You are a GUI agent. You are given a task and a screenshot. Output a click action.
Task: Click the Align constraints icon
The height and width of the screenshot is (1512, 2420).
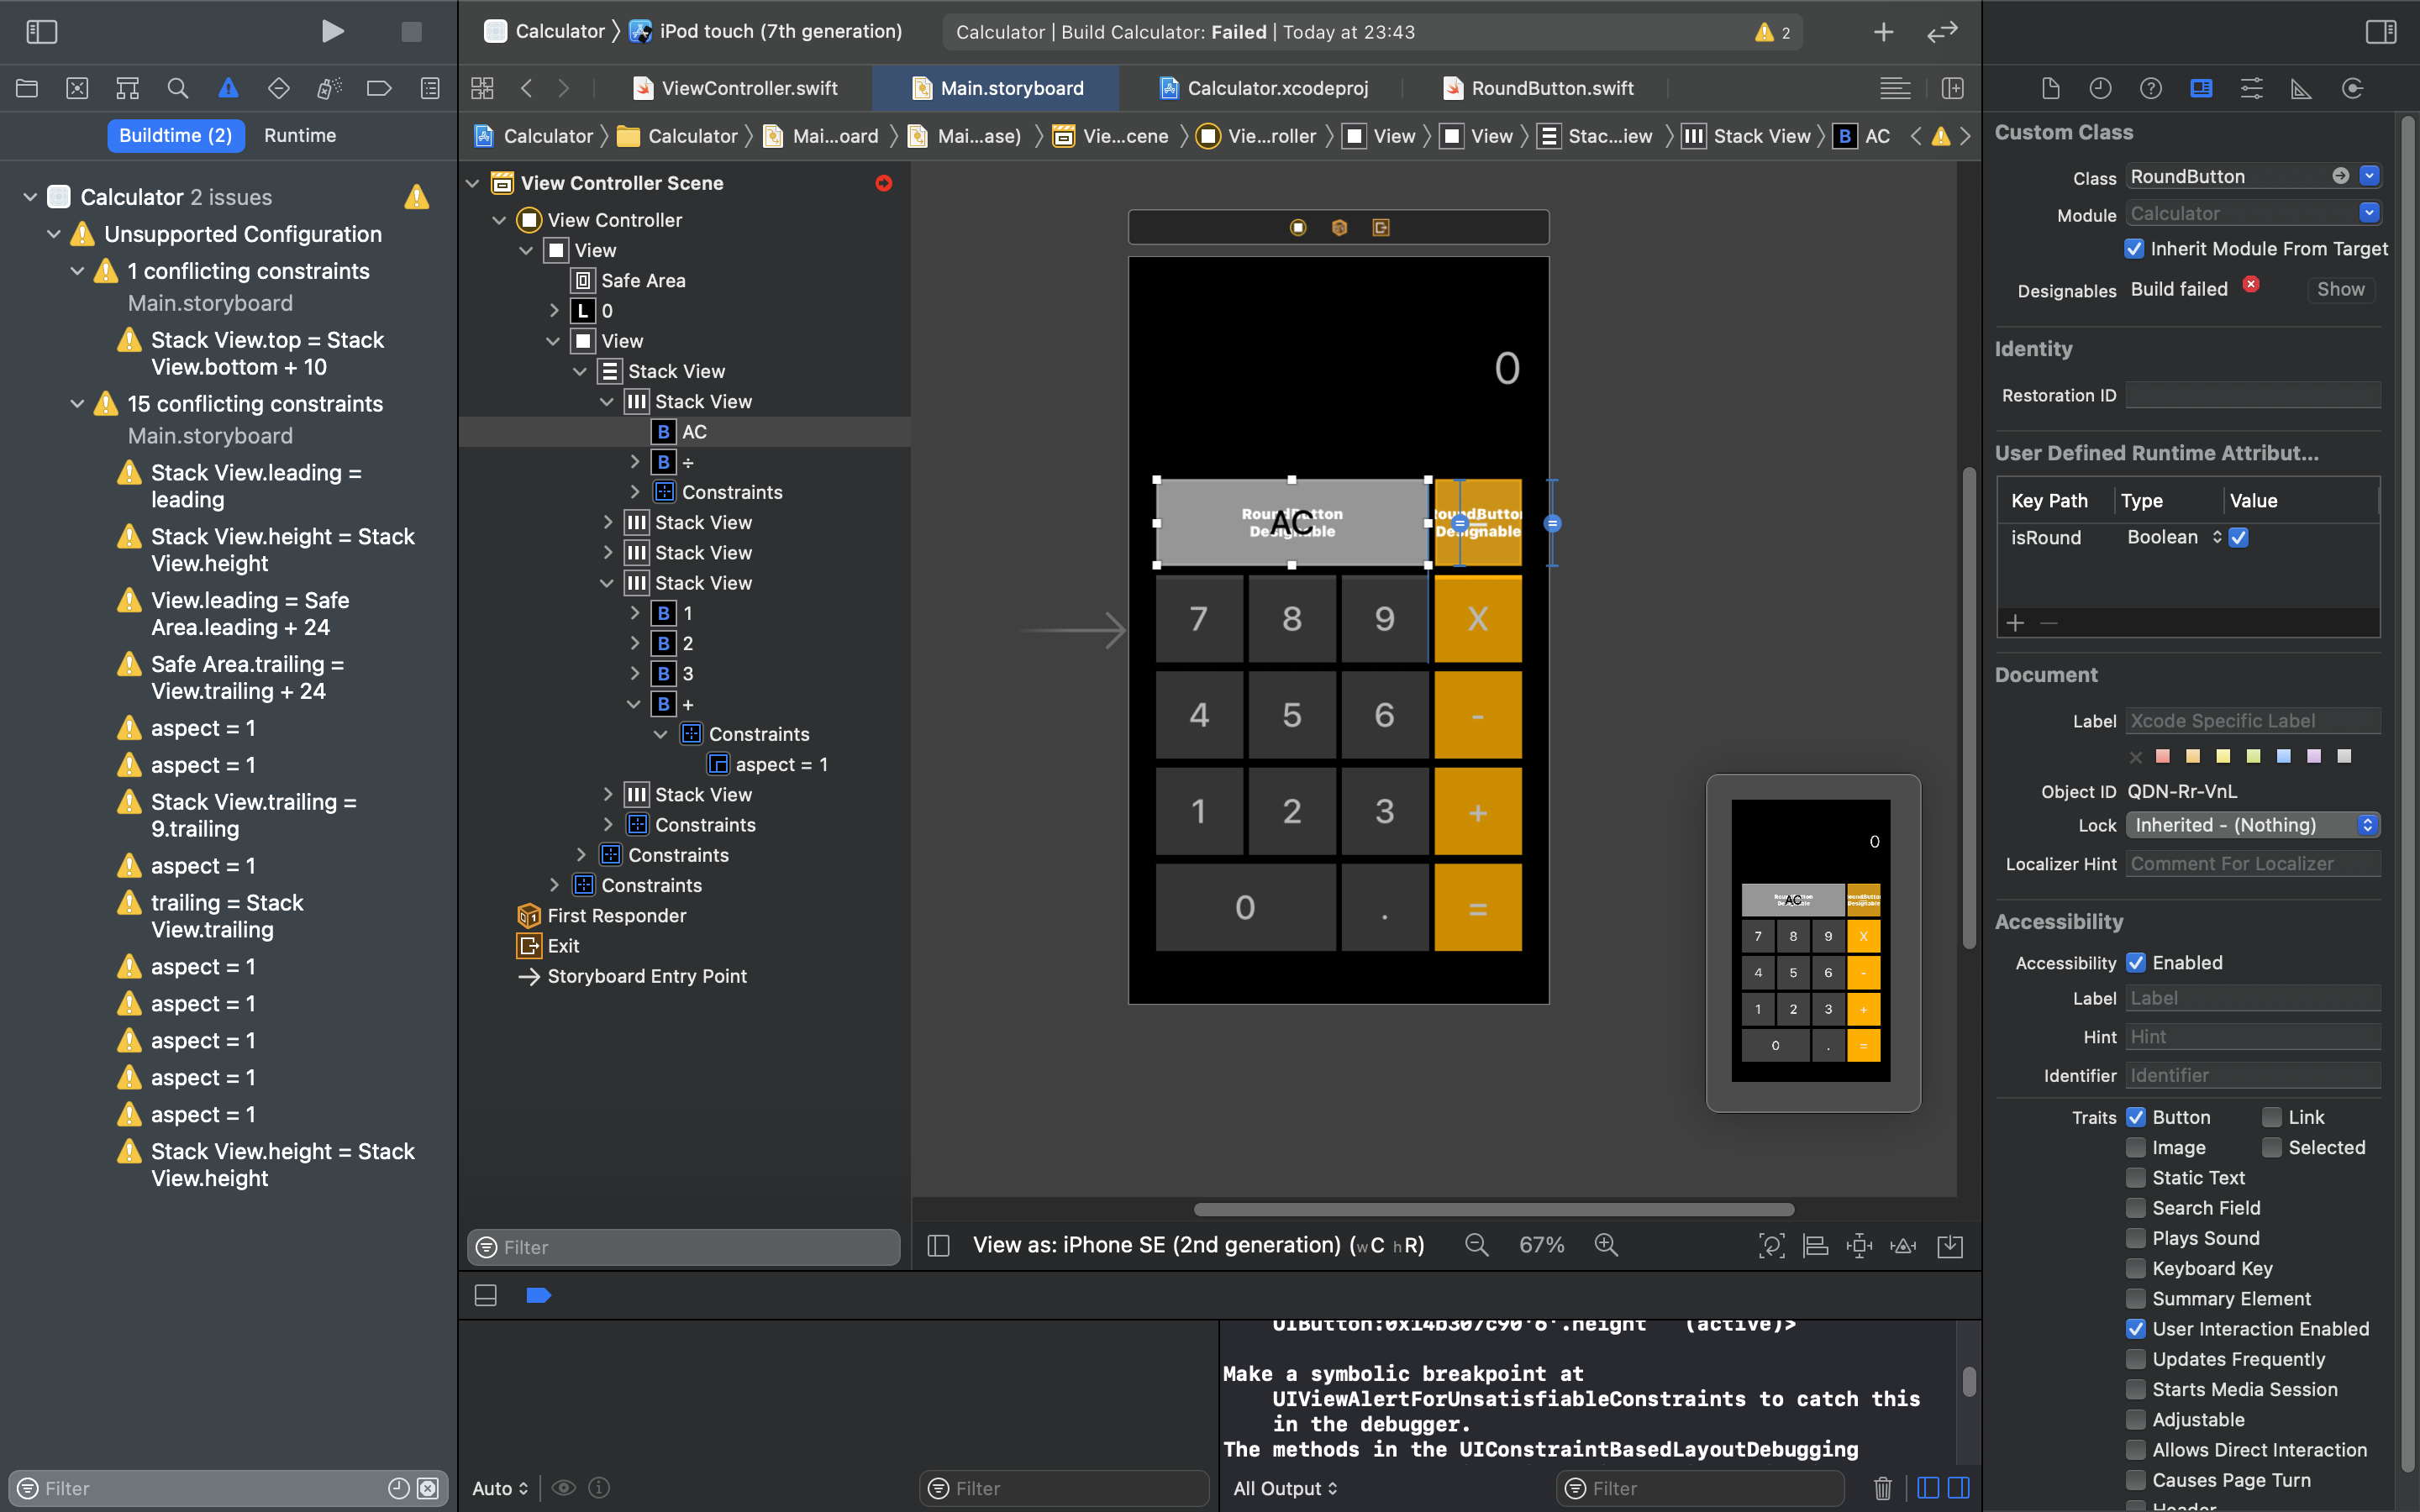pyautogui.click(x=1815, y=1245)
